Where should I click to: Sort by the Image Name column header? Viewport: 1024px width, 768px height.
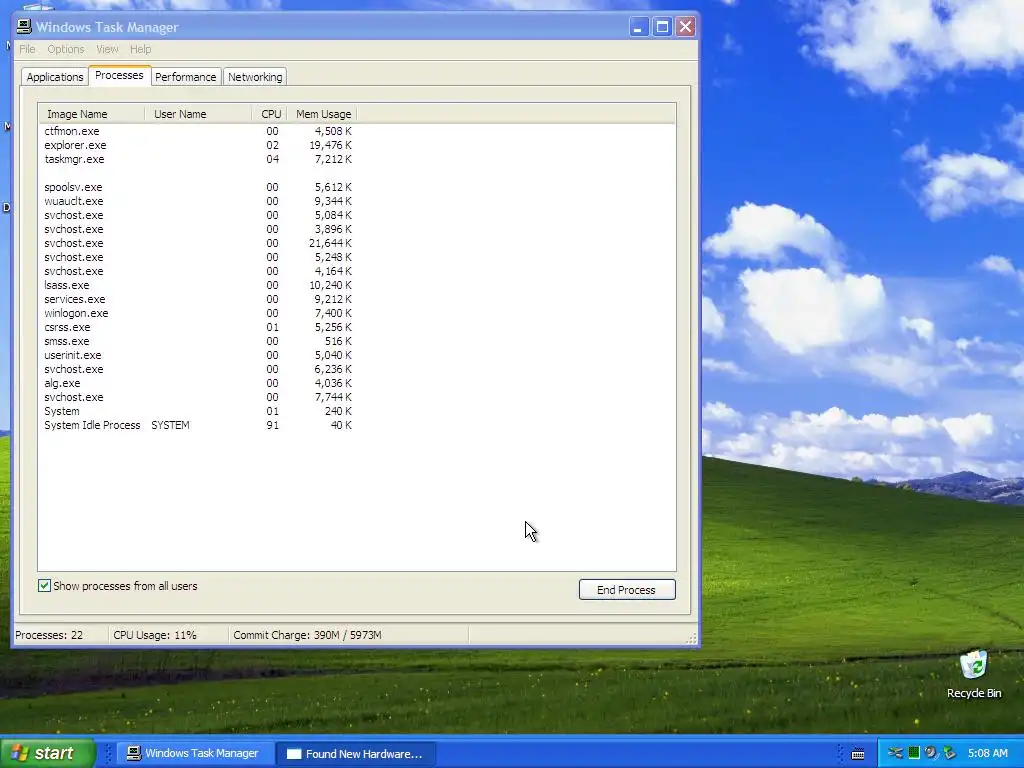91,114
